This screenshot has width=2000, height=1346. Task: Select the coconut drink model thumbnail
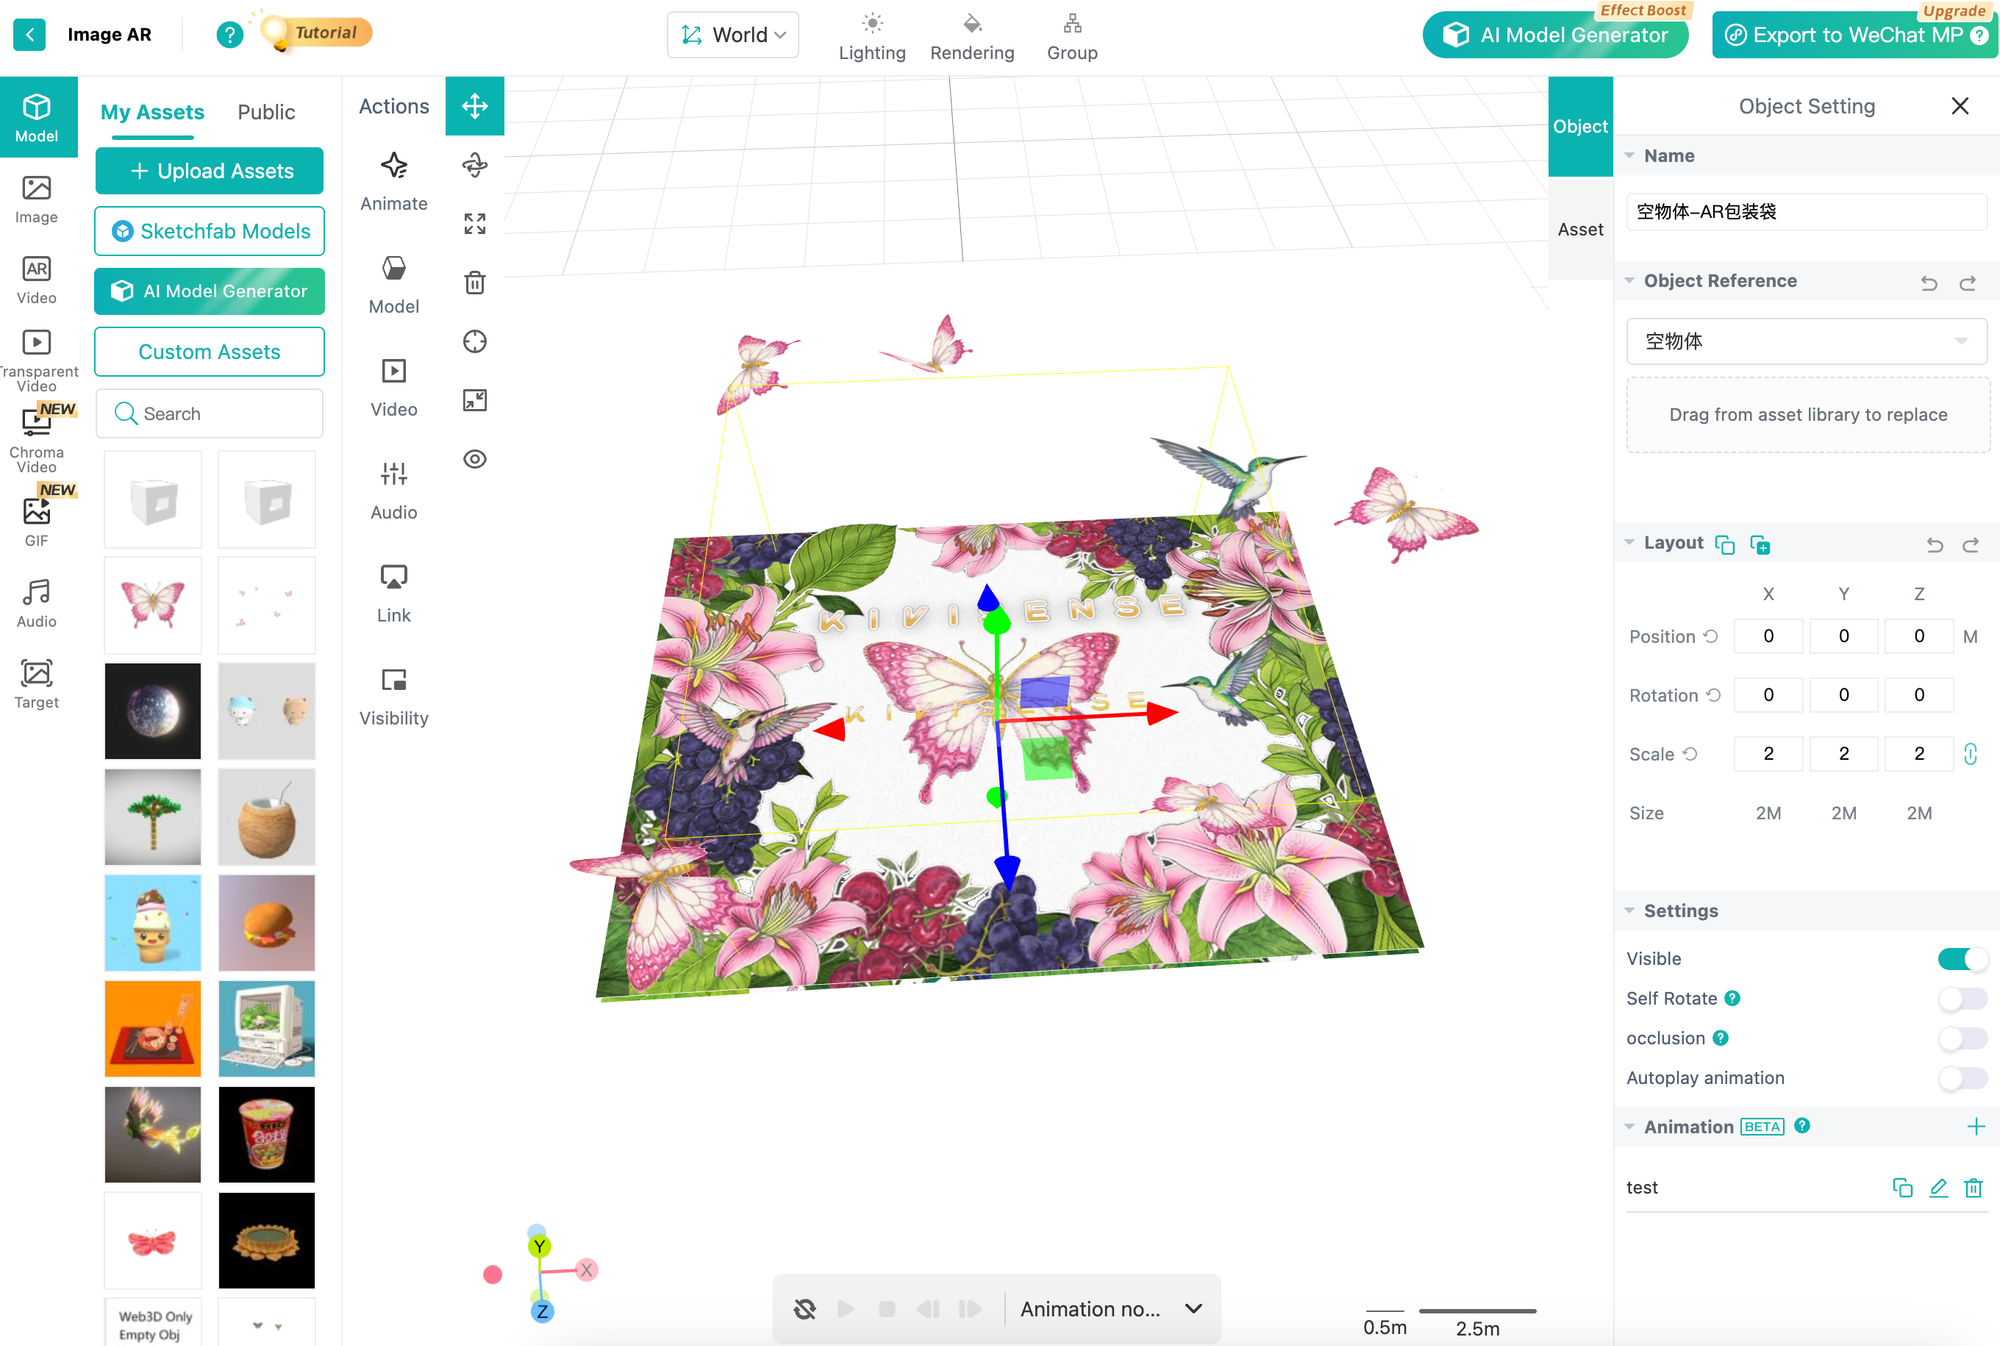coord(266,817)
